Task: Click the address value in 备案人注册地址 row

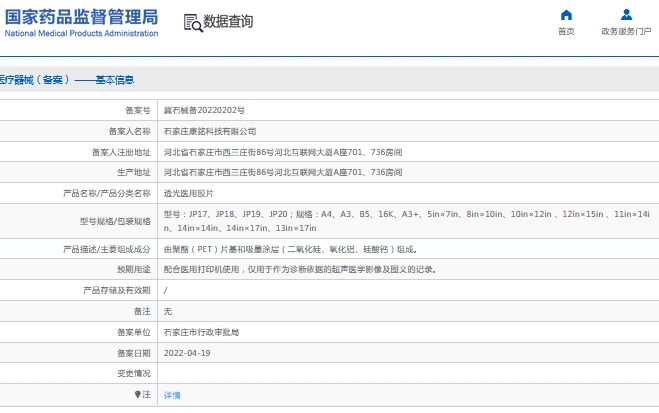Action: [283, 152]
